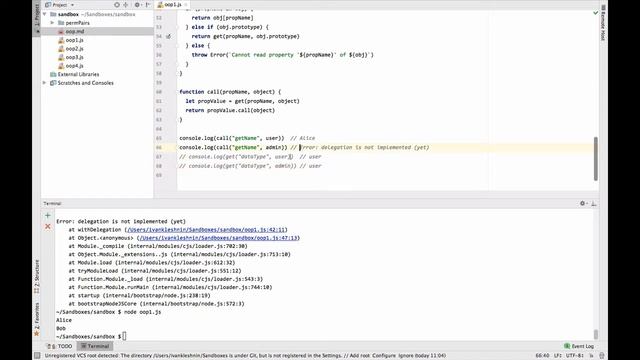The height and width of the screenshot is (360, 640).
Task: Add new terminal session with plus icon
Action: (48, 215)
